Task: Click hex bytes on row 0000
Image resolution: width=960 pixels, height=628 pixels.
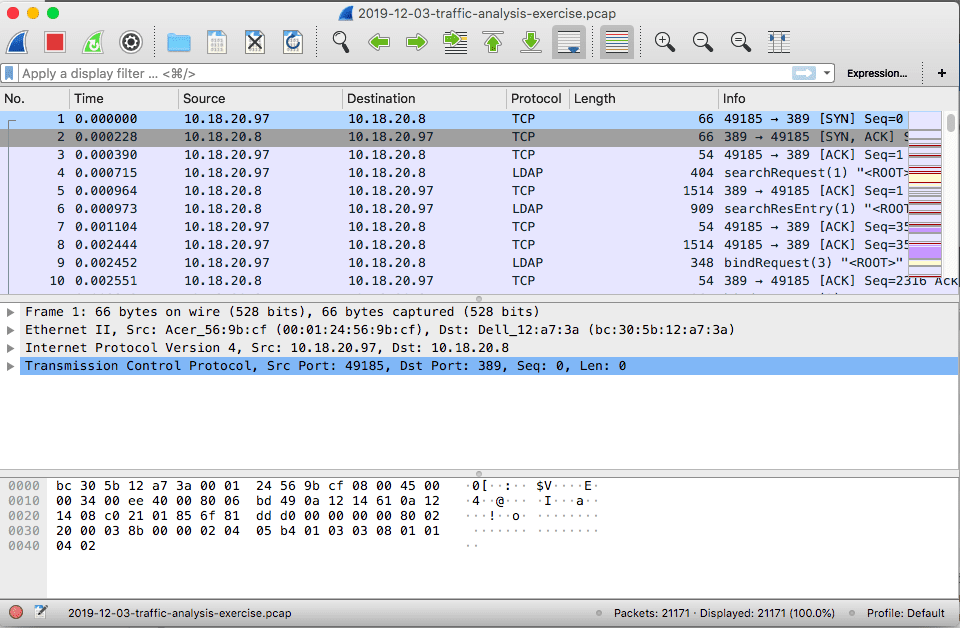Action: 247,486
